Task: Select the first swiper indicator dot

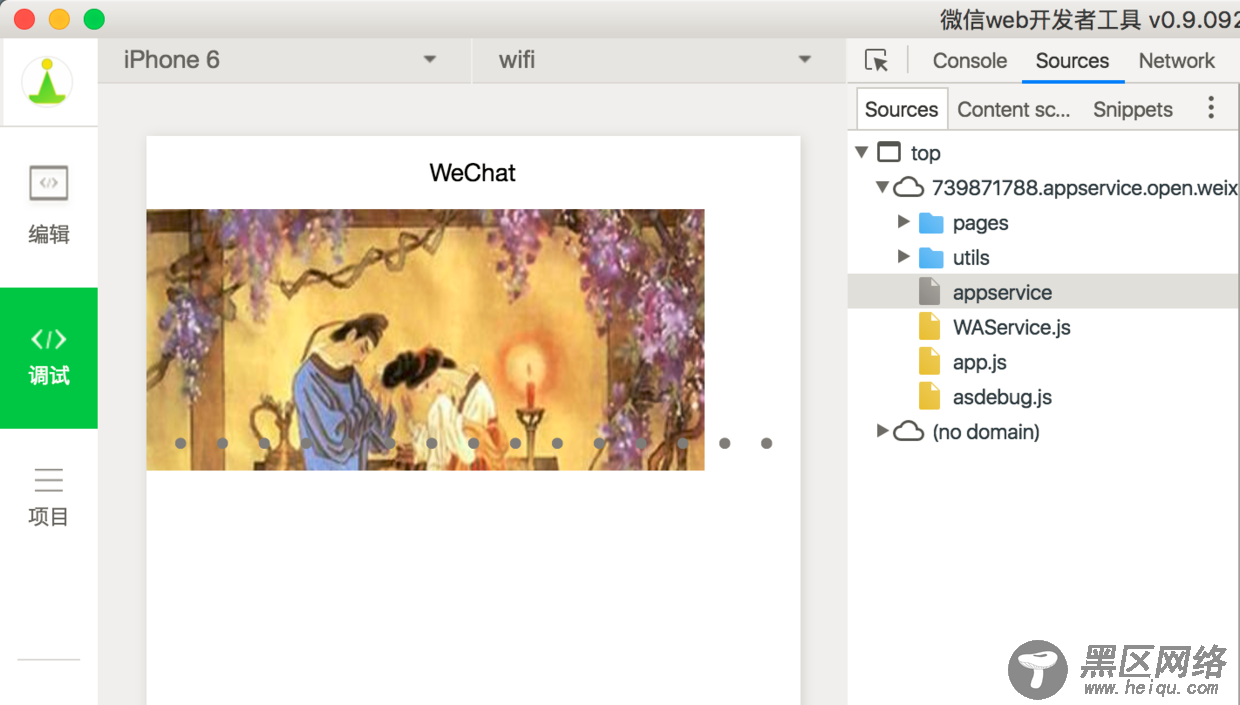Action: [180, 443]
